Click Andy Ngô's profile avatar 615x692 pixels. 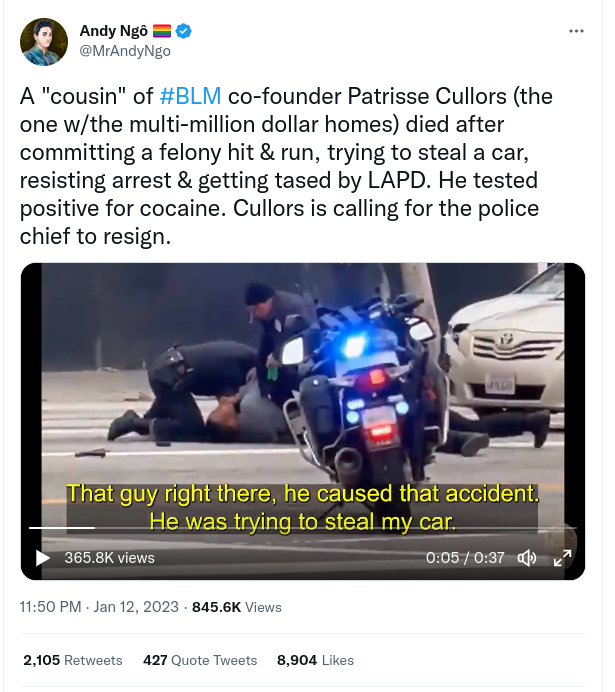coord(45,41)
